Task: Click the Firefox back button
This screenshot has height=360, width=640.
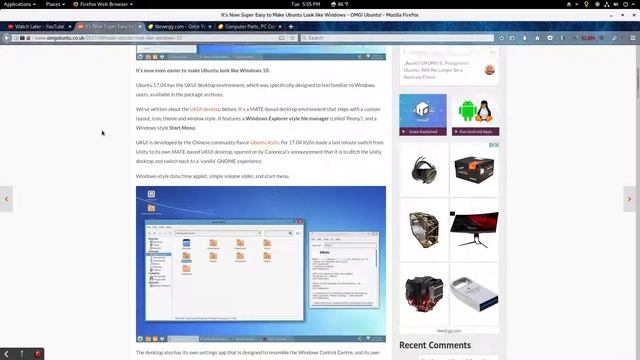Action: [7, 38]
